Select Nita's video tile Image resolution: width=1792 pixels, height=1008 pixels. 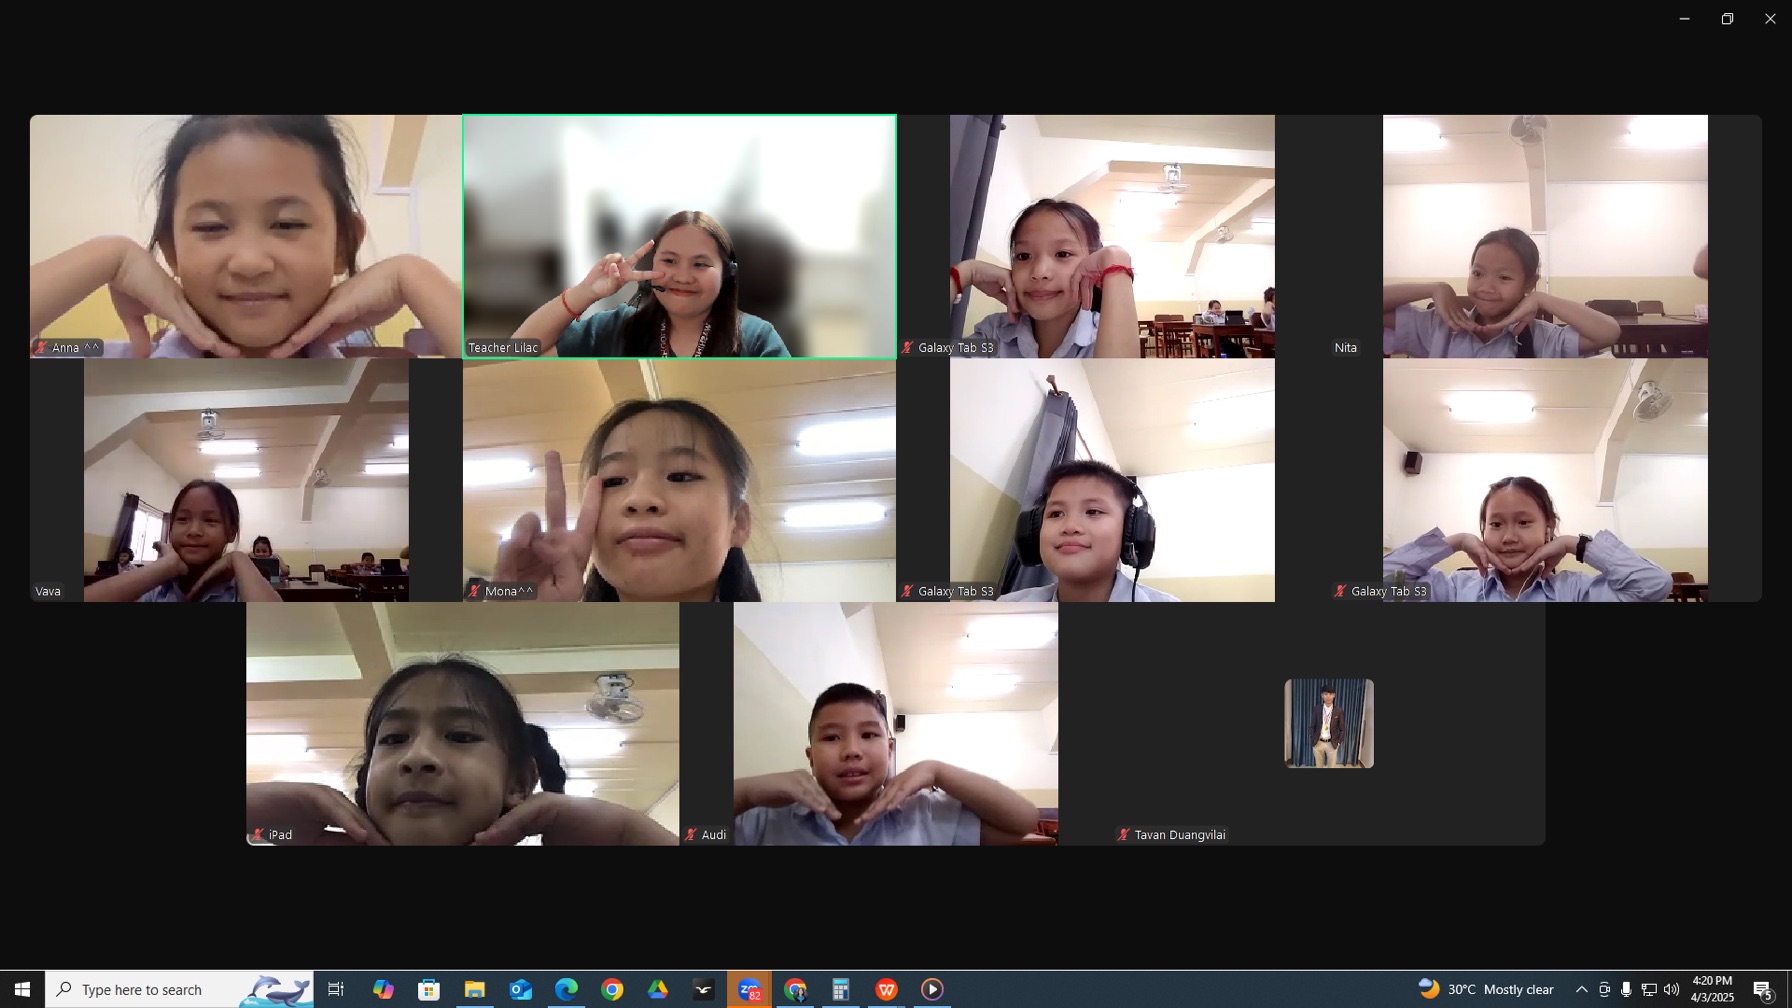[1545, 236]
